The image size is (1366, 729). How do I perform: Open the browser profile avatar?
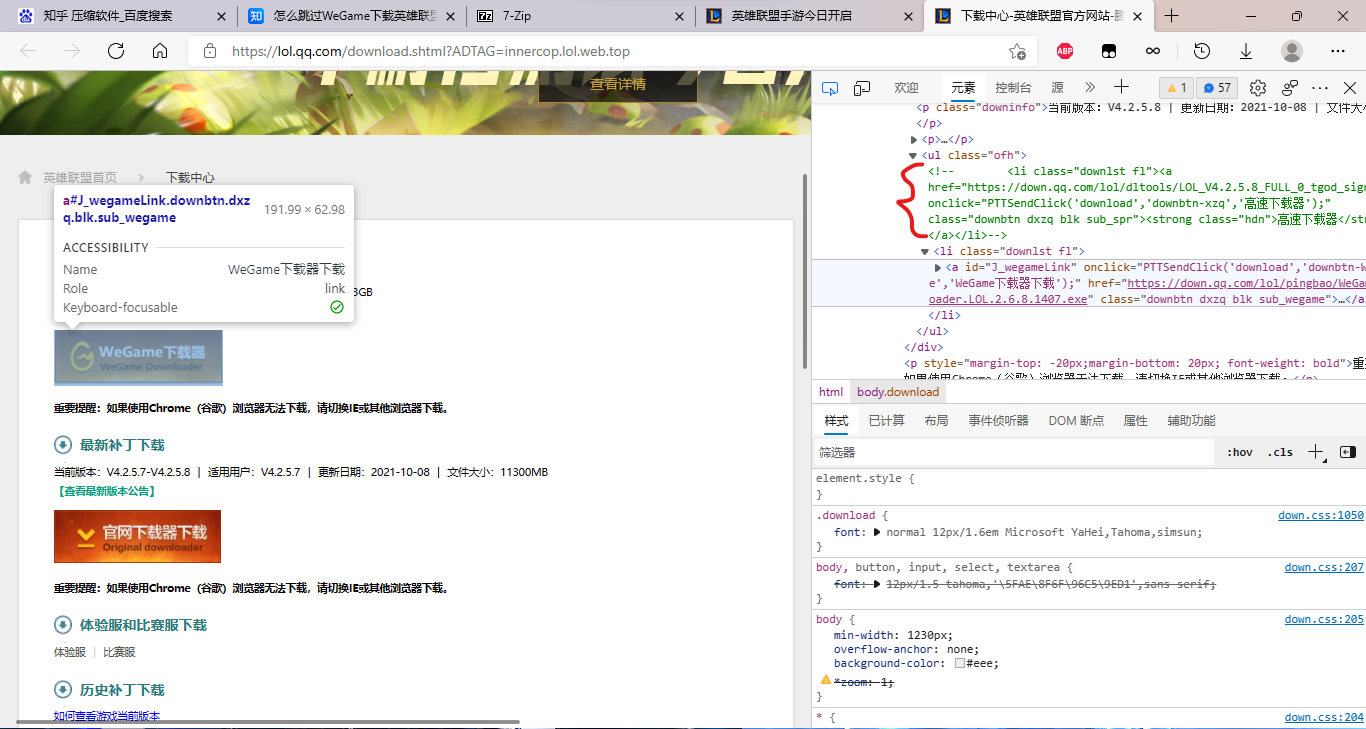tap(1292, 51)
